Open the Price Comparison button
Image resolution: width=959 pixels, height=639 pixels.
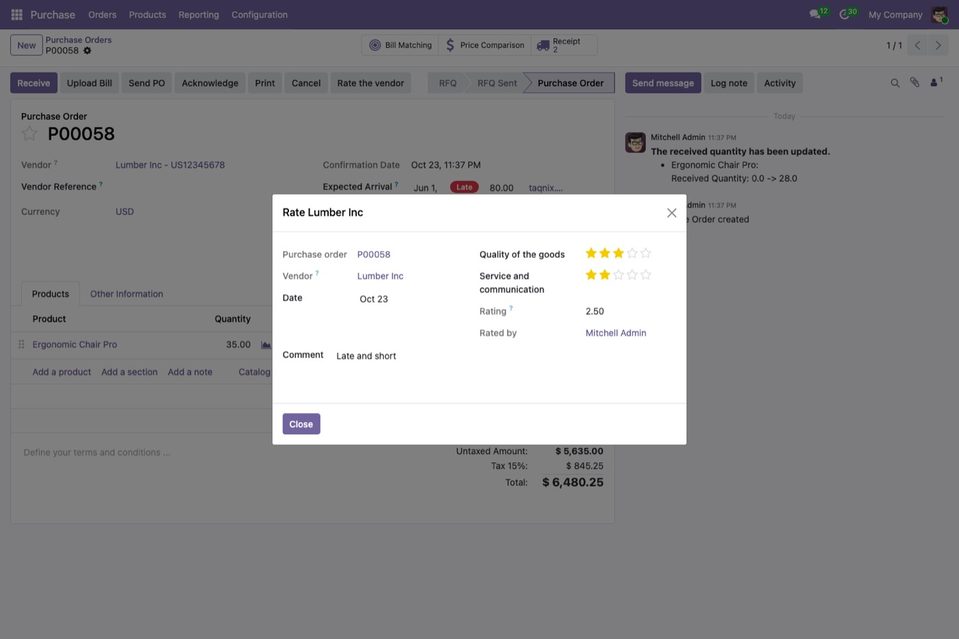tap(484, 45)
